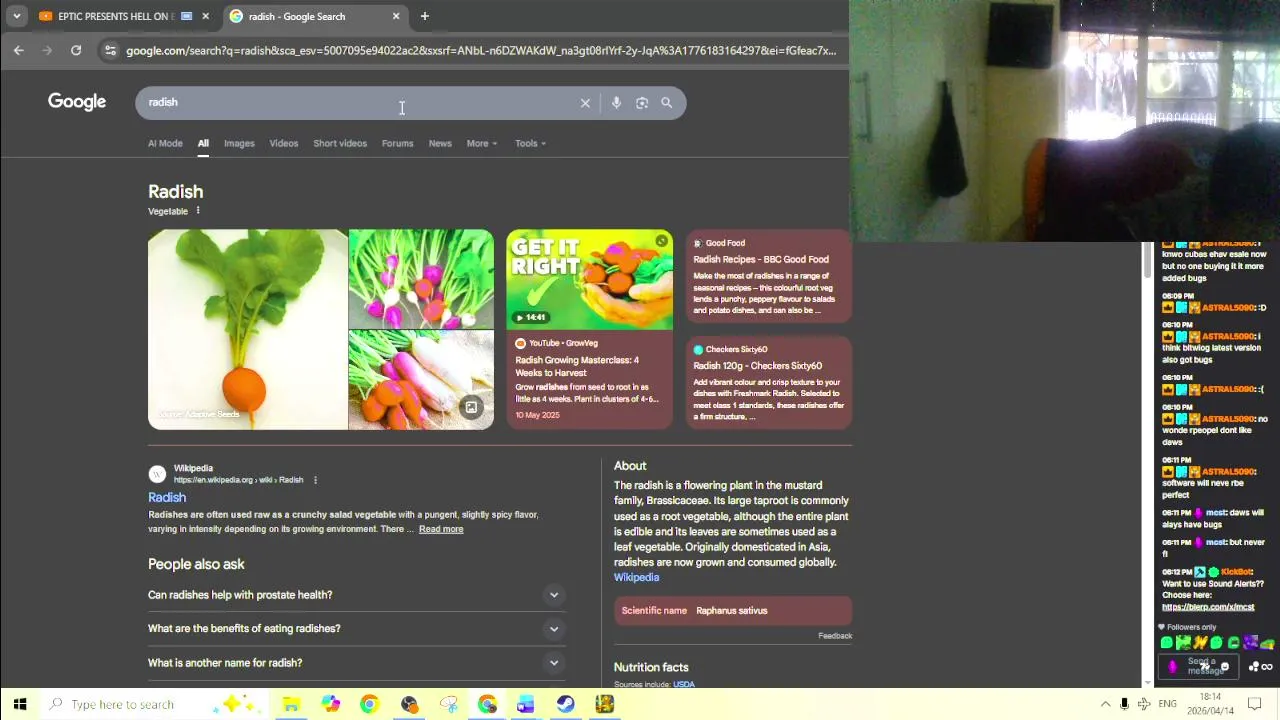Click the Wikipedia favicon on the result

pos(157,474)
